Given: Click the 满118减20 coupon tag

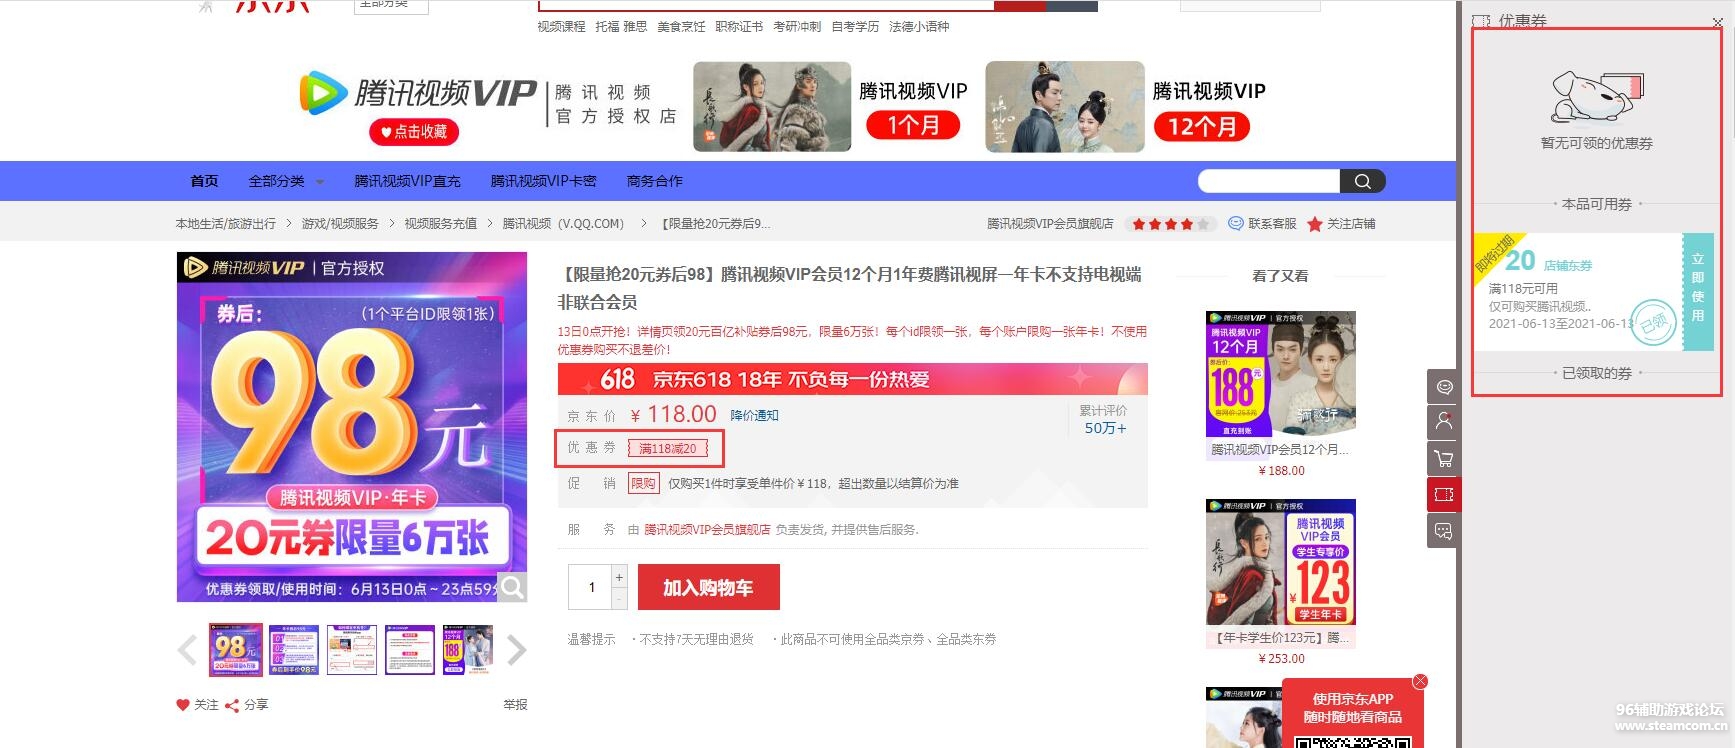Looking at the screenshot, I should (x=668, y=449).
